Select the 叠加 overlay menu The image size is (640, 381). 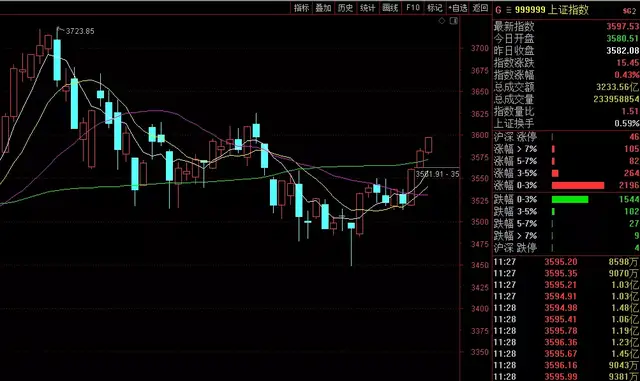(x=323, y=8)
